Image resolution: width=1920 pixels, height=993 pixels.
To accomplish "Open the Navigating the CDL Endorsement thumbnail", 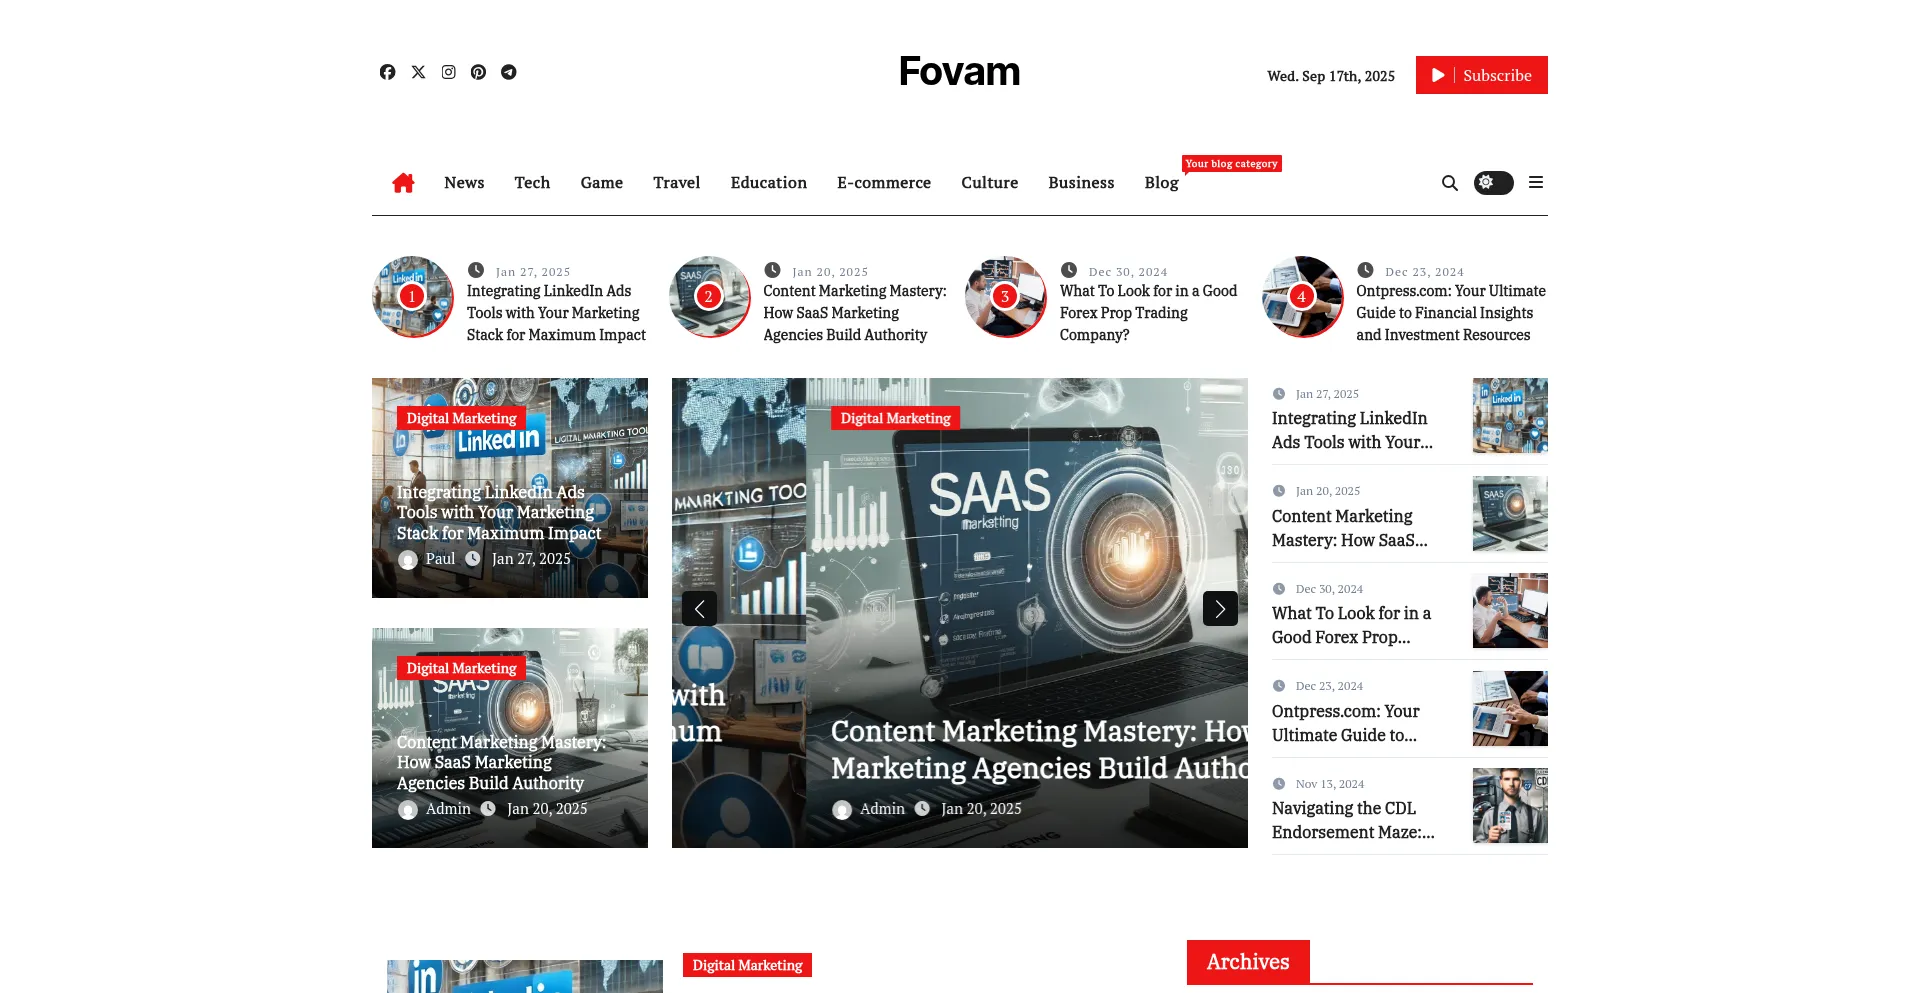I will (1510, 806).
